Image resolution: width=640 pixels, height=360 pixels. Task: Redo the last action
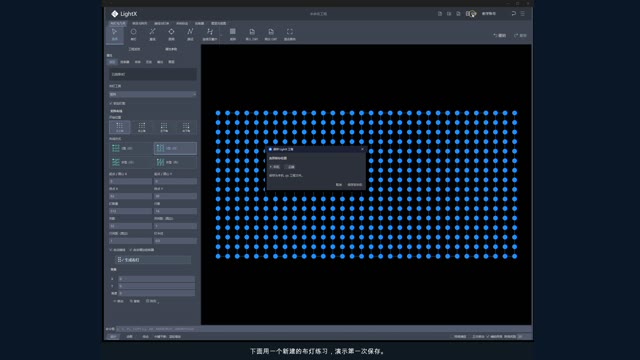coord(520,36)
